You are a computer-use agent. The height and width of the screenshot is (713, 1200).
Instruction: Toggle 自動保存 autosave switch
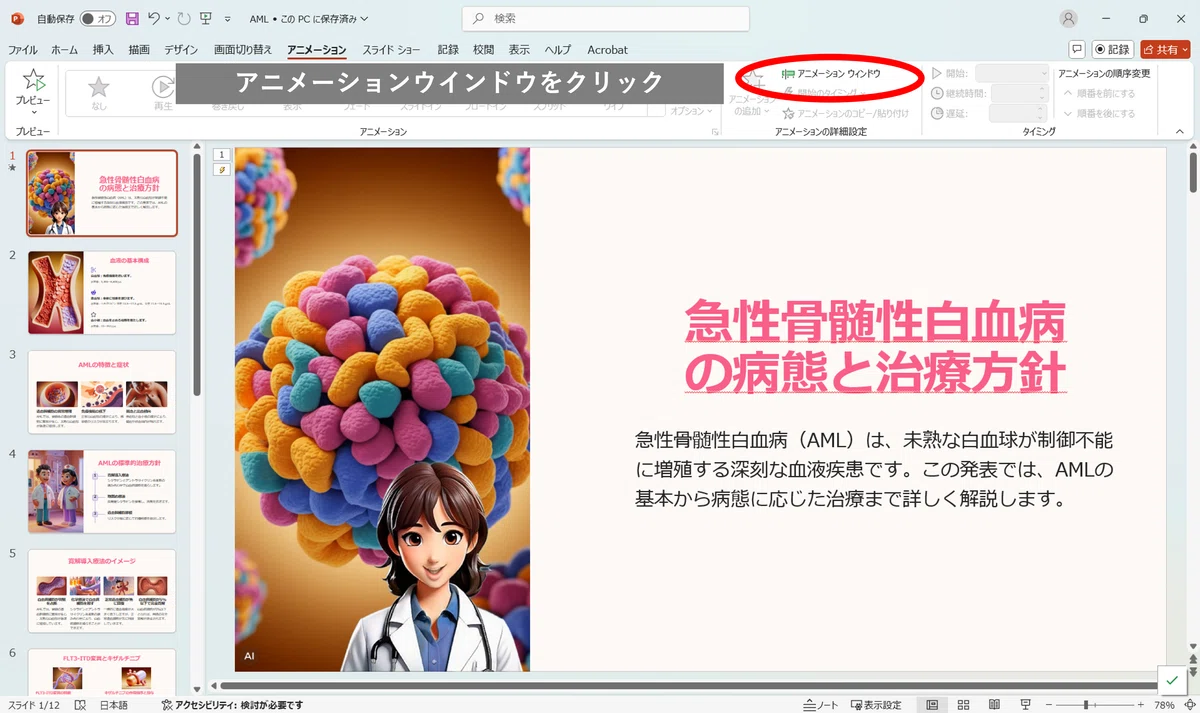[98, 19]
